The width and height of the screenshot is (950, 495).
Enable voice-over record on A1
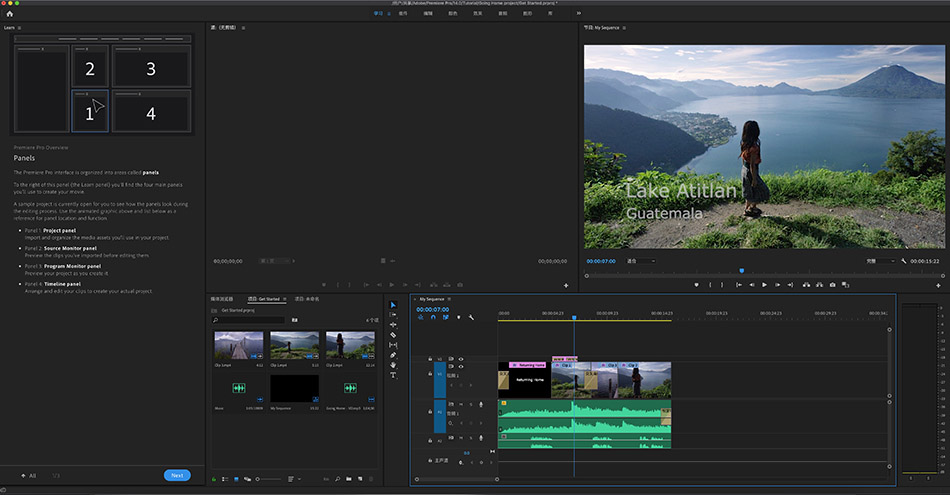[481, 404]
